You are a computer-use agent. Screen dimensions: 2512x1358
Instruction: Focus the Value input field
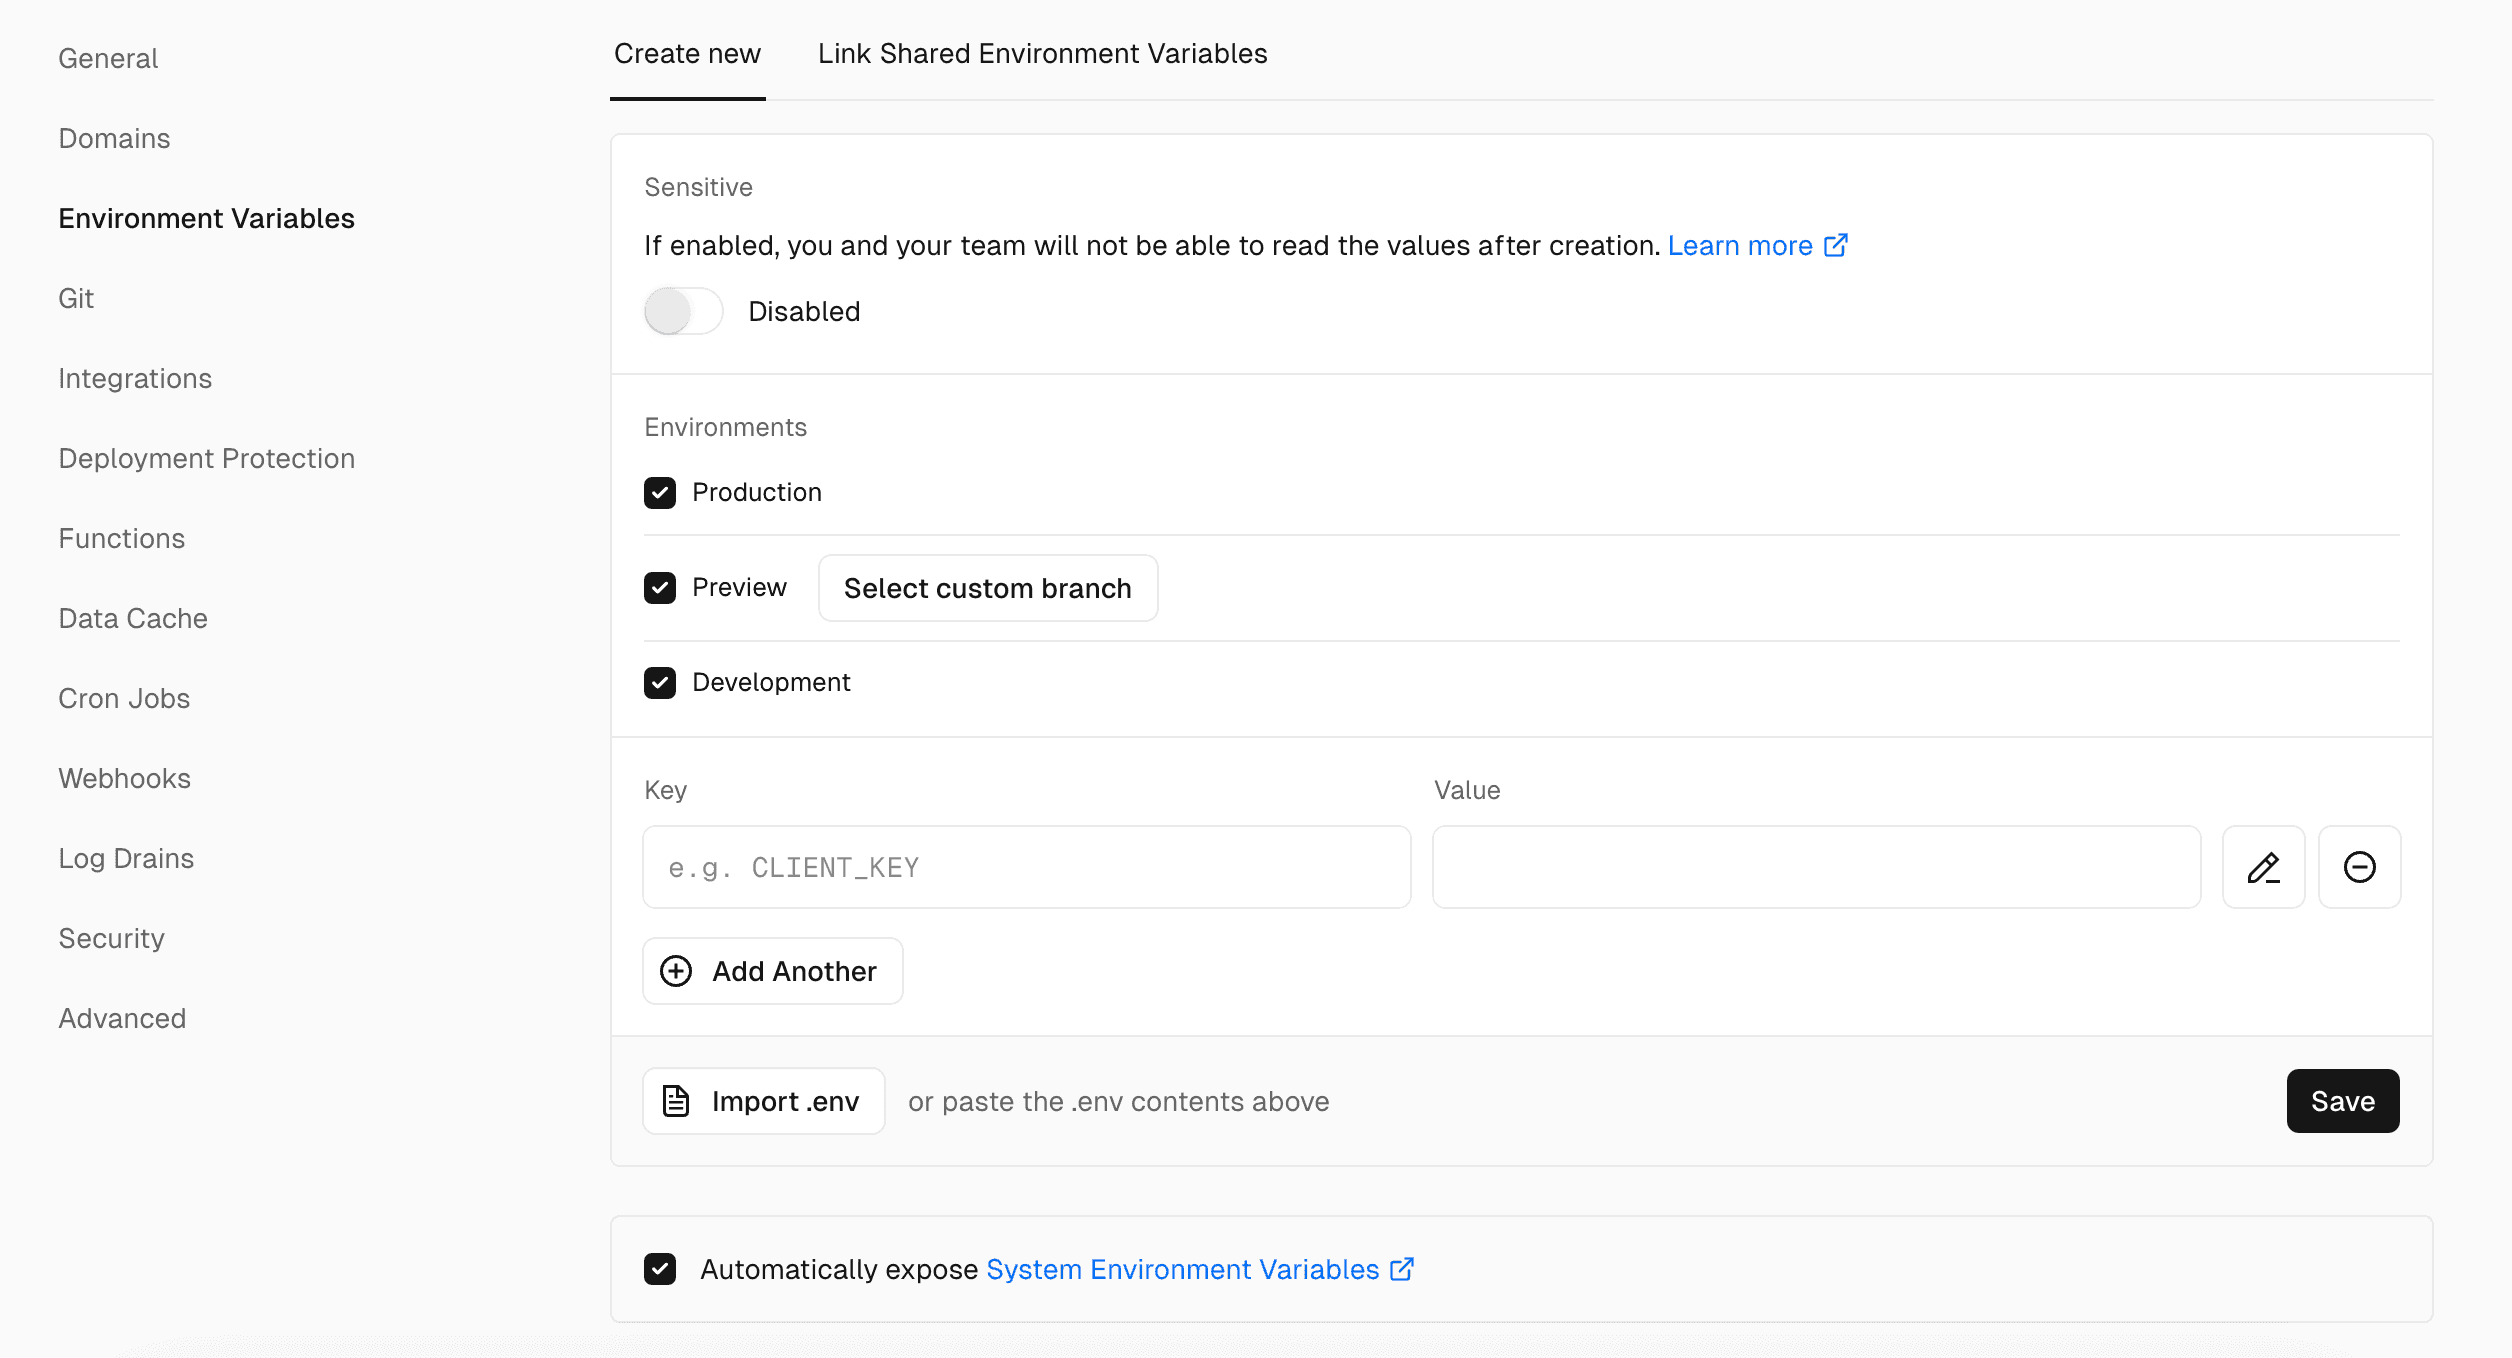pyautogui.click(x=1817, y=867)
